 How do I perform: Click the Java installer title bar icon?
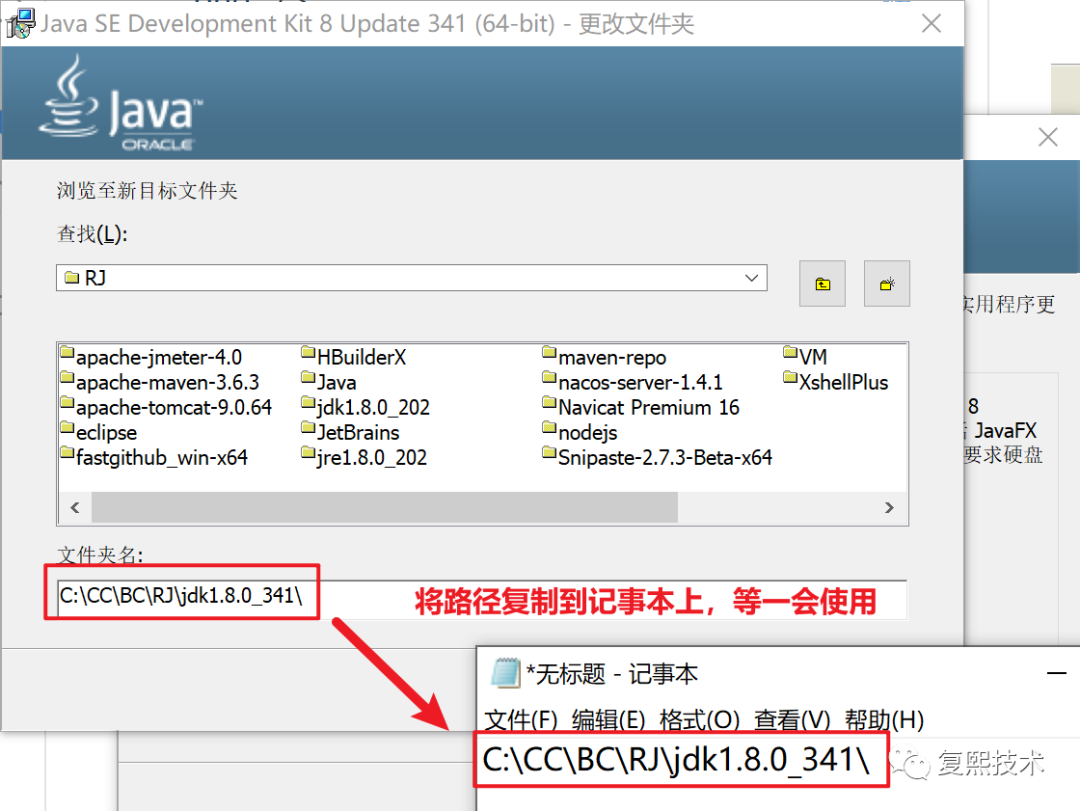(21, 23)
